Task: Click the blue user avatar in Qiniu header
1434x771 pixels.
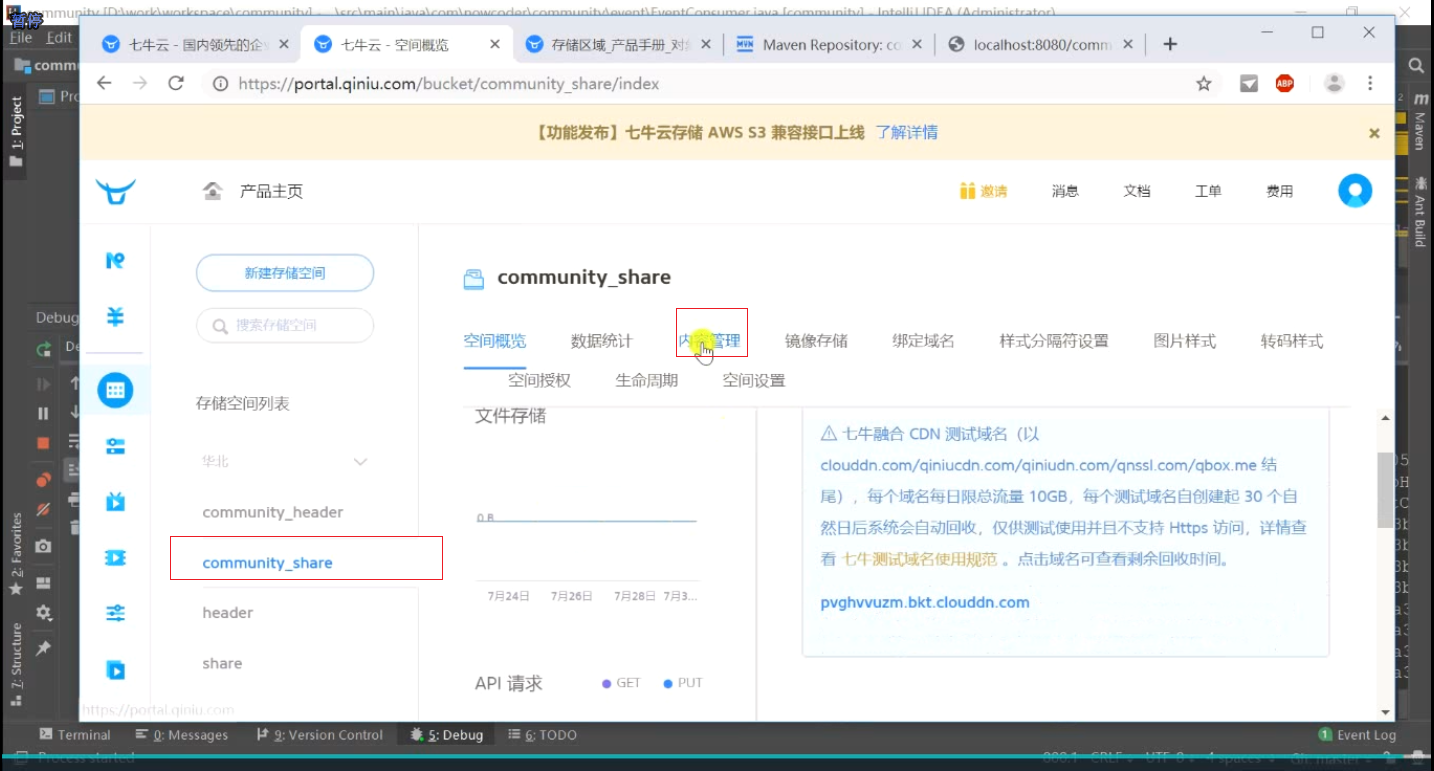Action: point(1355,190)
